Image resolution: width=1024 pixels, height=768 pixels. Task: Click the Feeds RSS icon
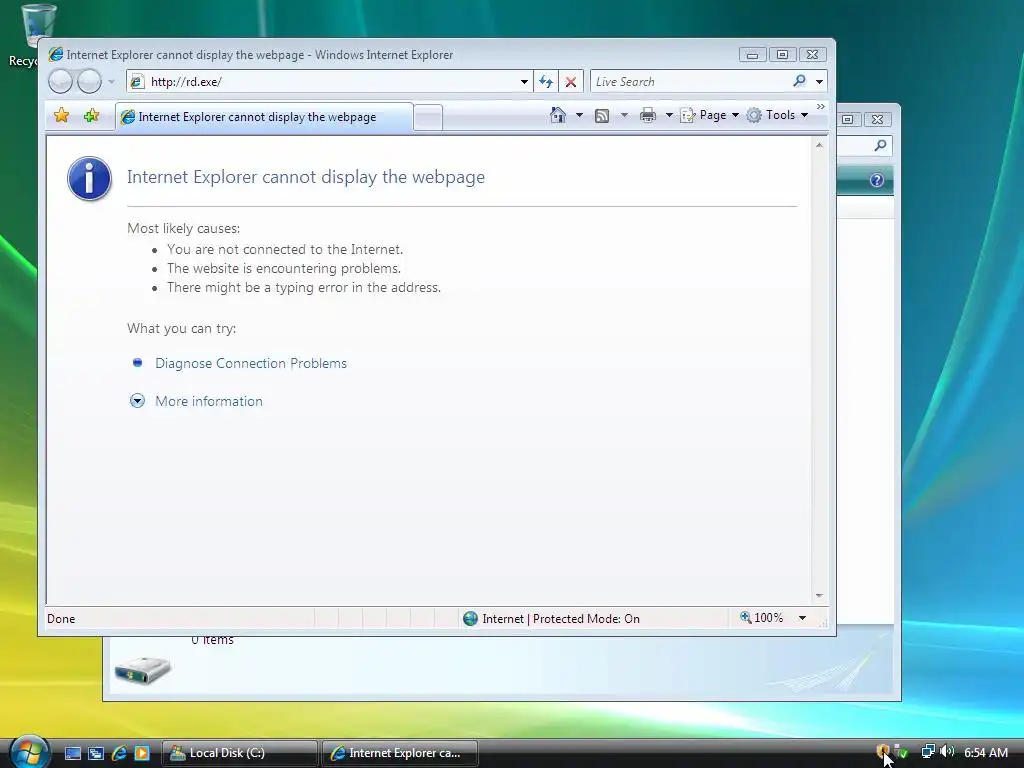pyautogui.click(x=602, y=116)
